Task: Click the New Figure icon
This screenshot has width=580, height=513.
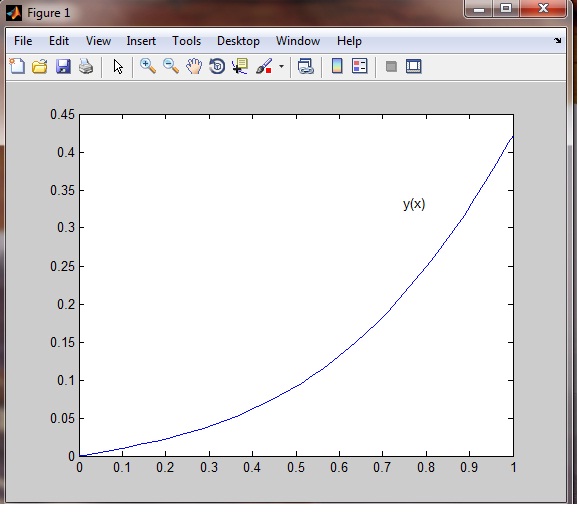Action: click(17, 67)
